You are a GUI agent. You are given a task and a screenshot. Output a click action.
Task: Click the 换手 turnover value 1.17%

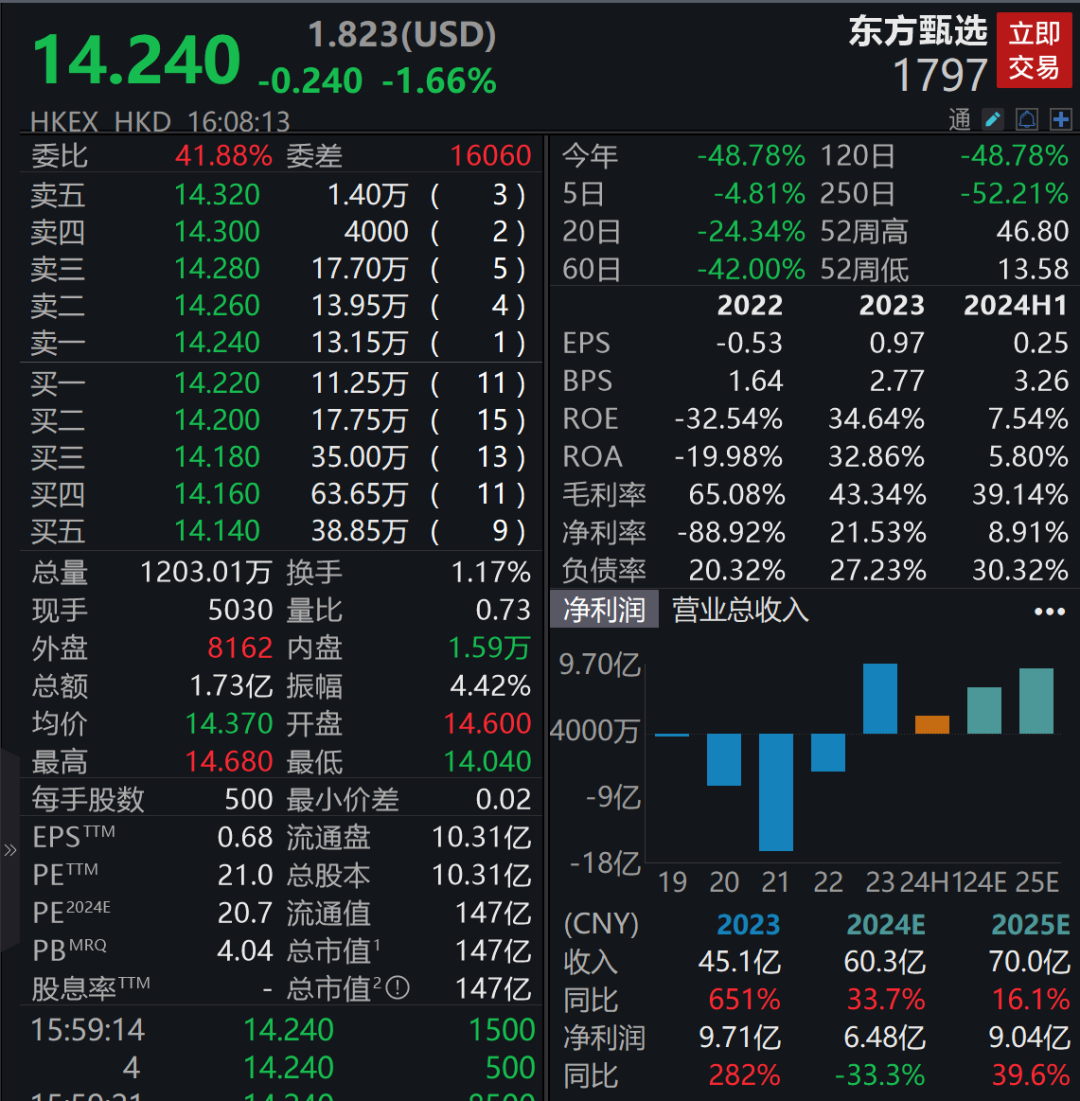coord(490,572)
